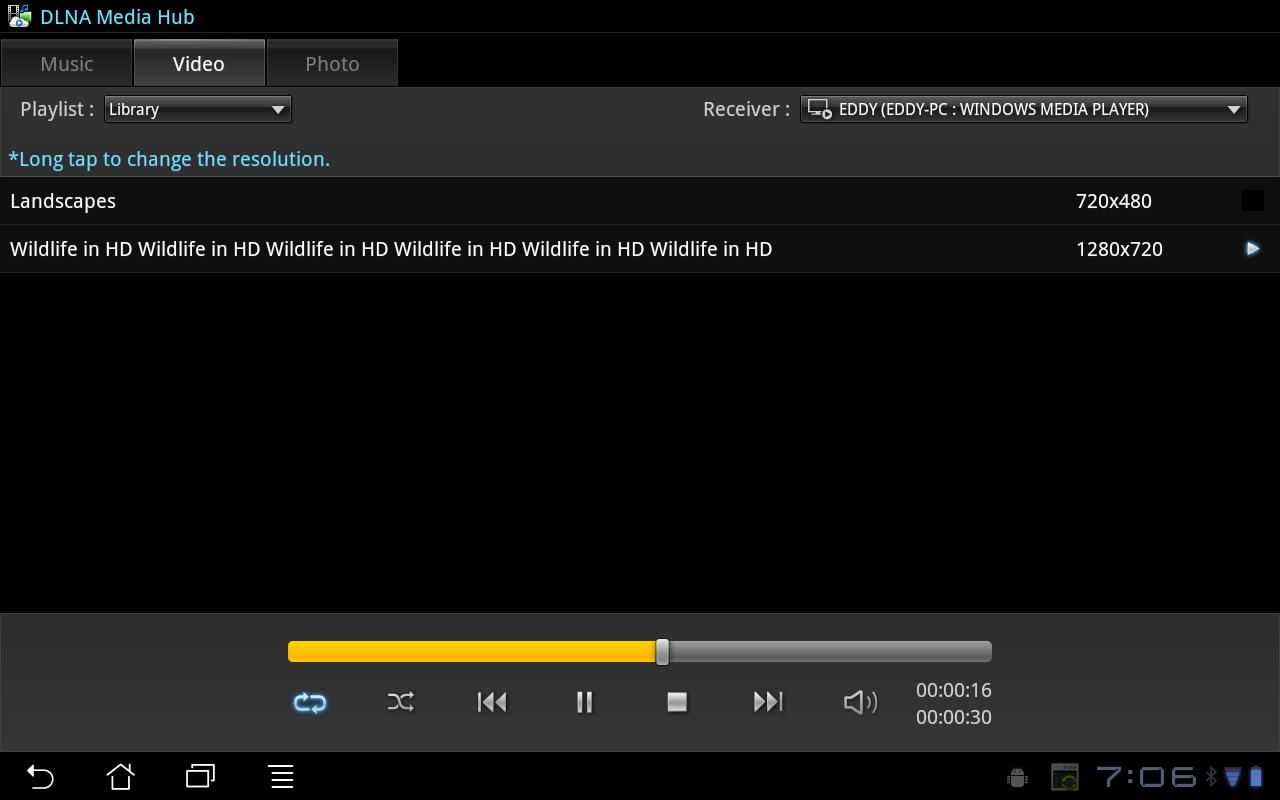The width and height of the screenshot is (1280, 800).
Task: Stop video playback
Action: point(676,702)
